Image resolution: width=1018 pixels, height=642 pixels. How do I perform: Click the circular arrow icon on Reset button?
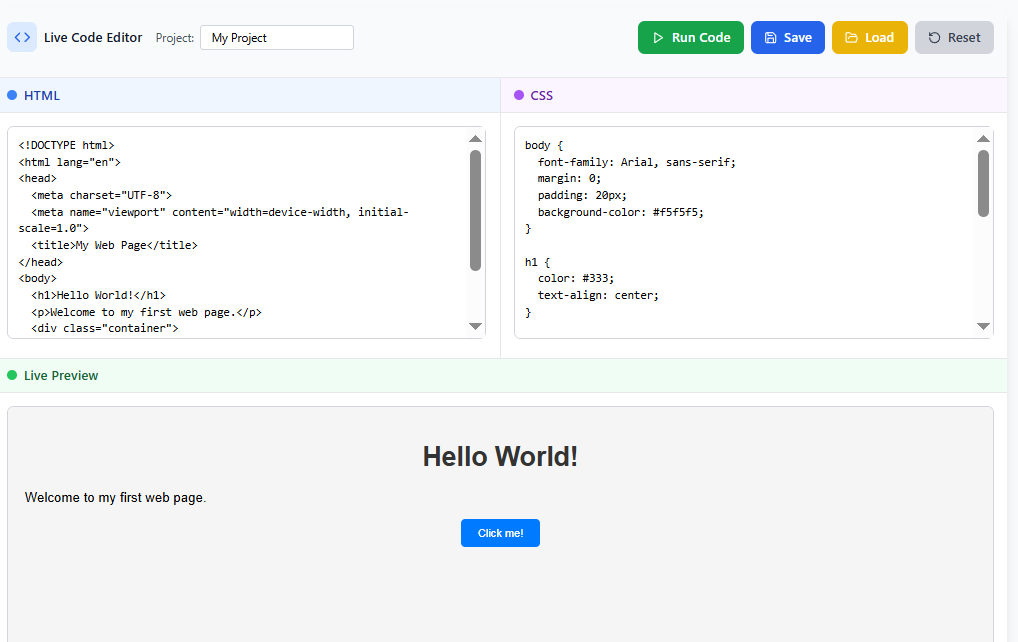click(934, 37)
